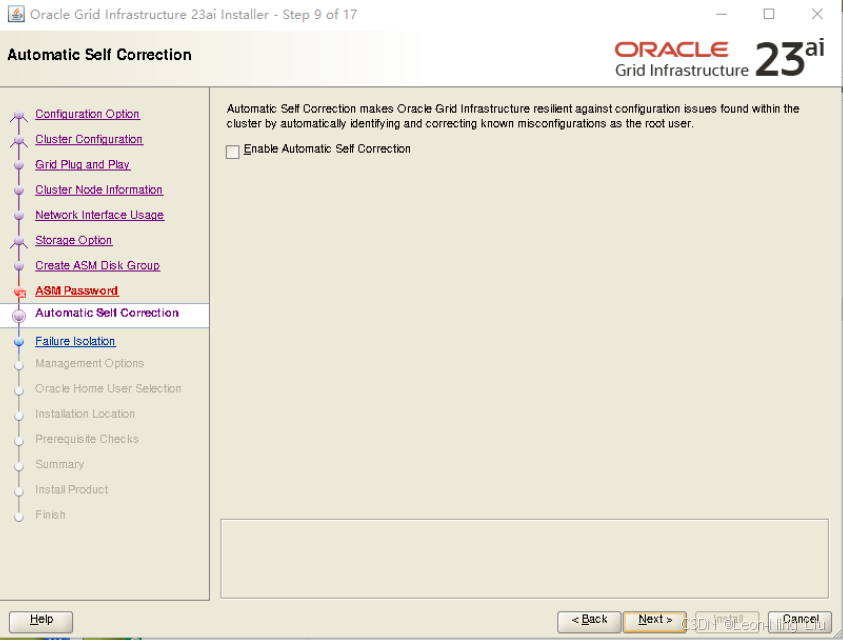Click the Failure Isolation blue step marker
This screenshot has width=843, height=640.
19,342
